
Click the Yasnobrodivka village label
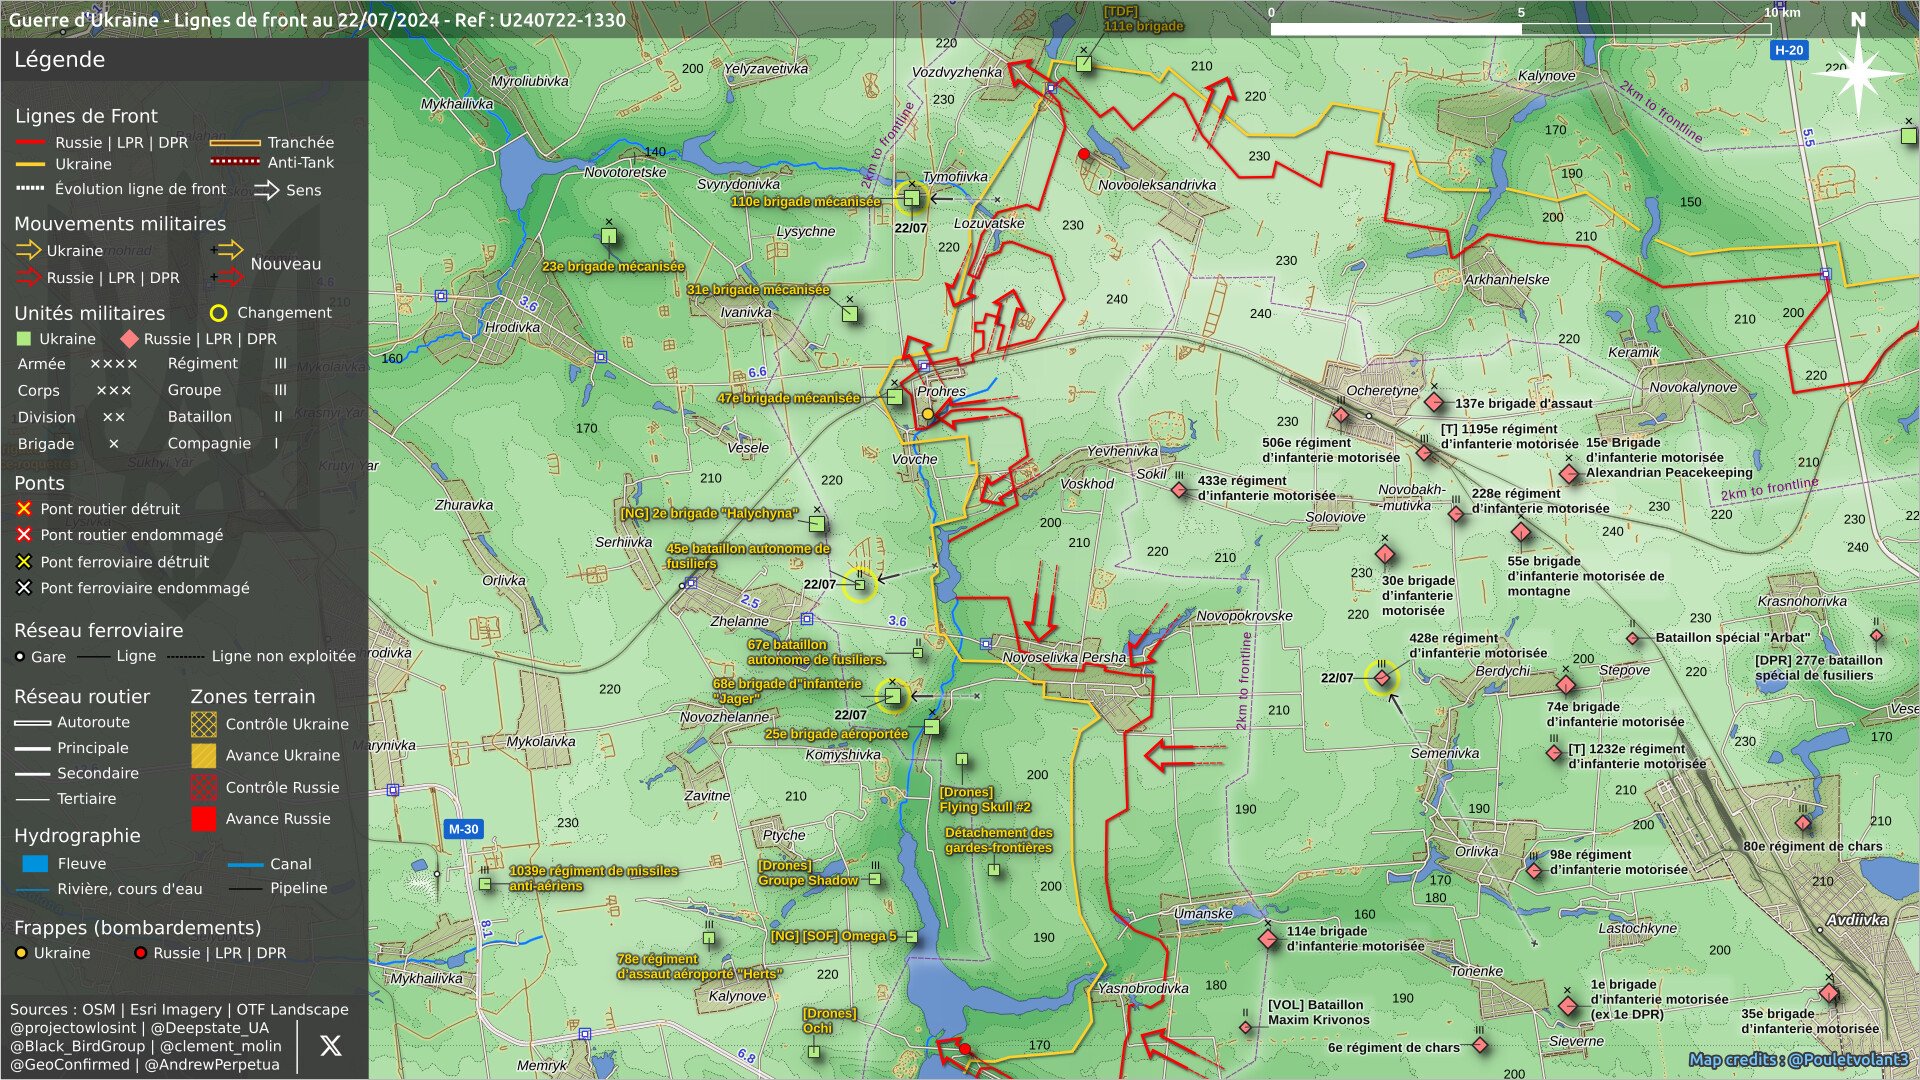tap(1143, 988)
